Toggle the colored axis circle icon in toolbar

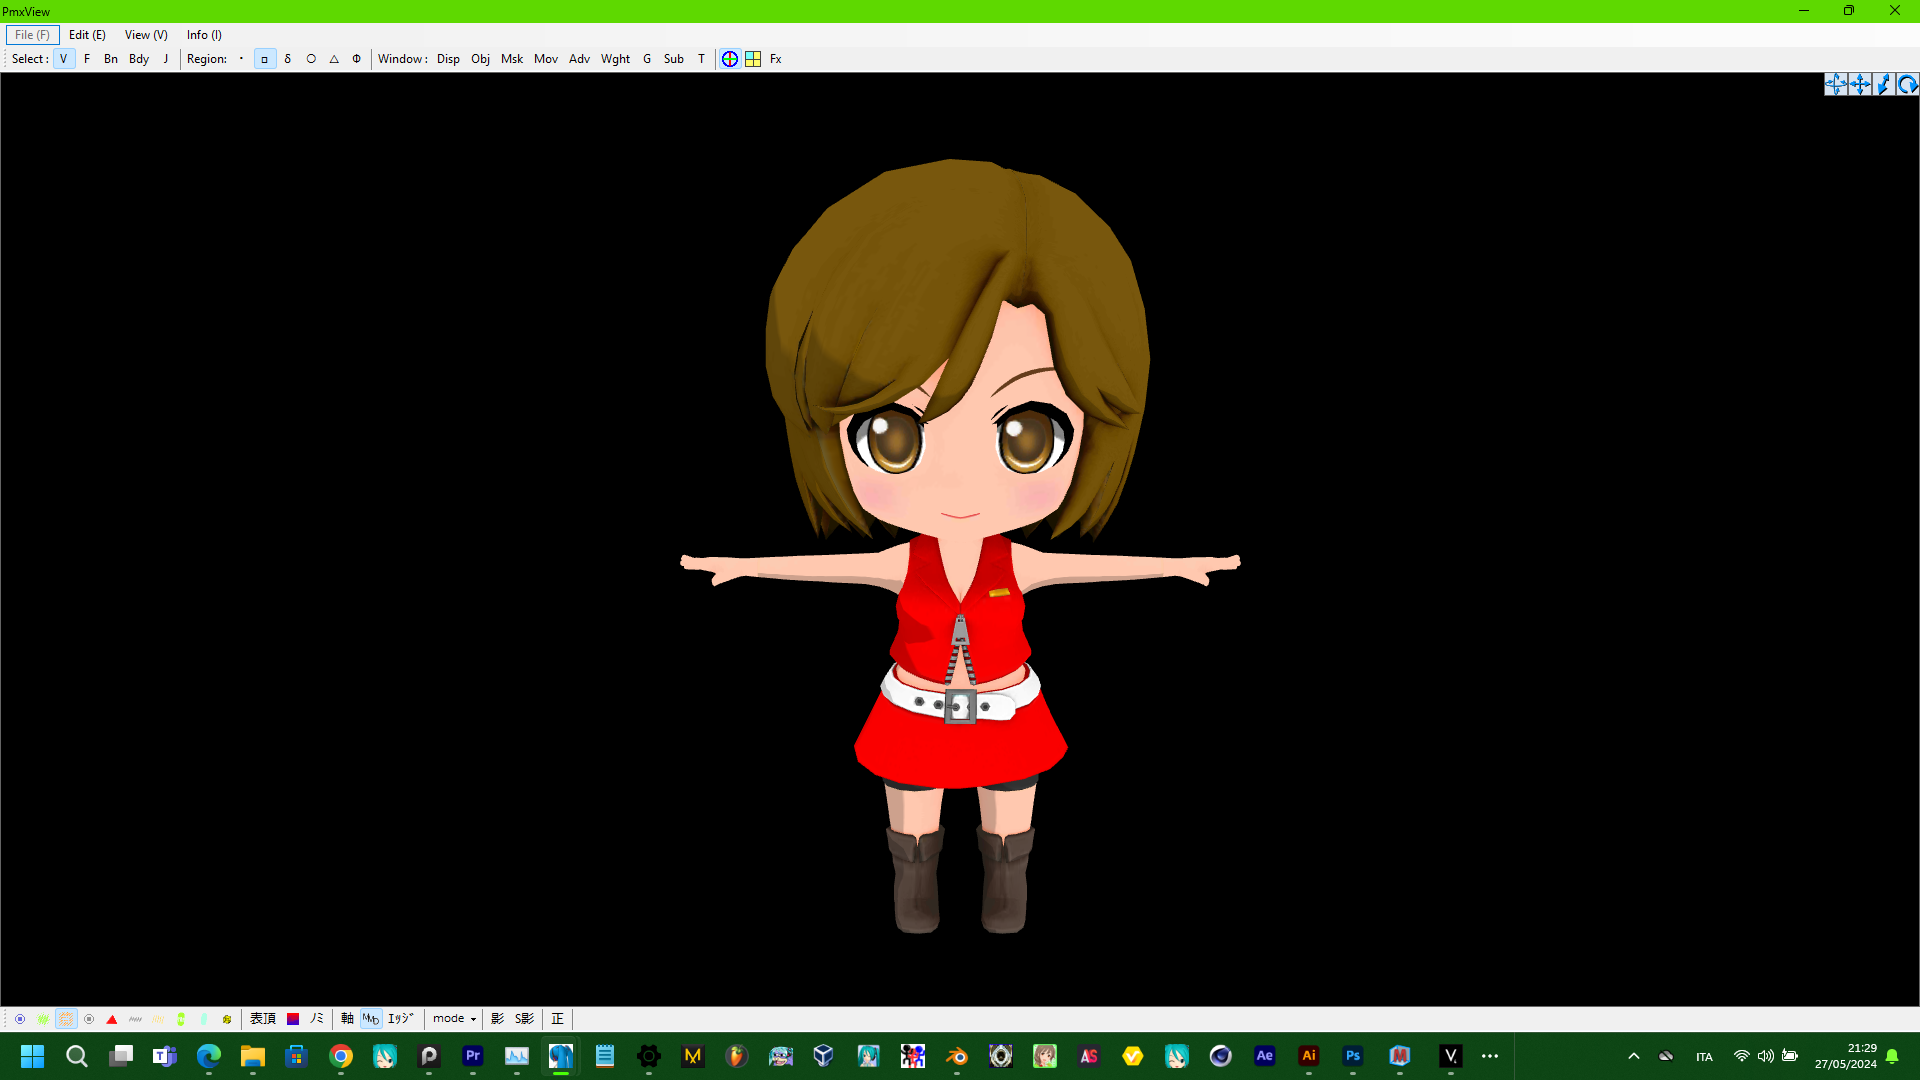tap(730, 59)
